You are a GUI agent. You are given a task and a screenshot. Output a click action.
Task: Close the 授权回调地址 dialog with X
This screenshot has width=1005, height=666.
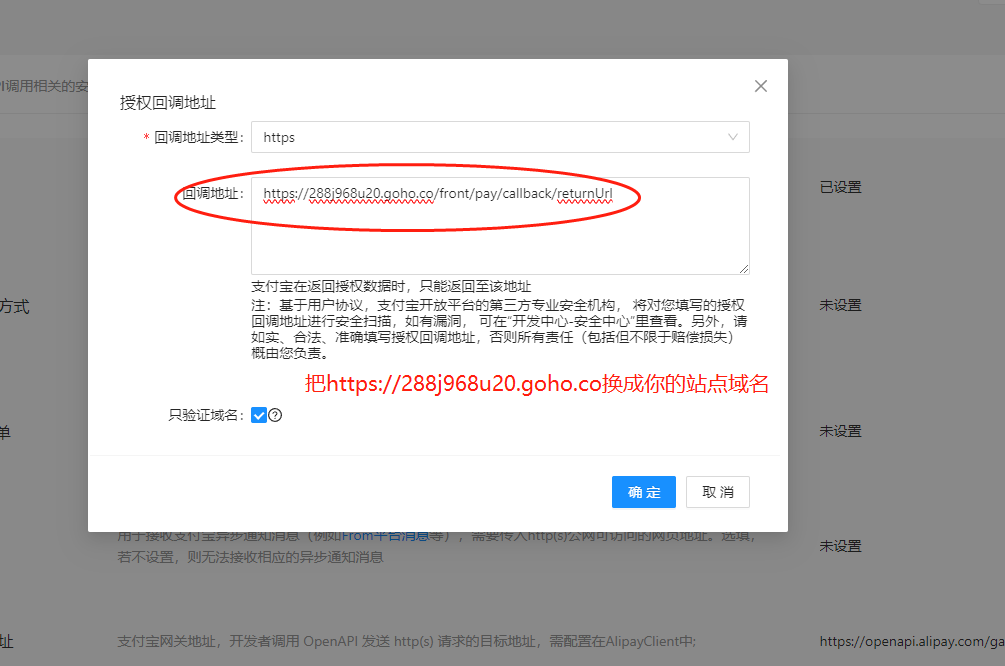[x=761, y=86]
